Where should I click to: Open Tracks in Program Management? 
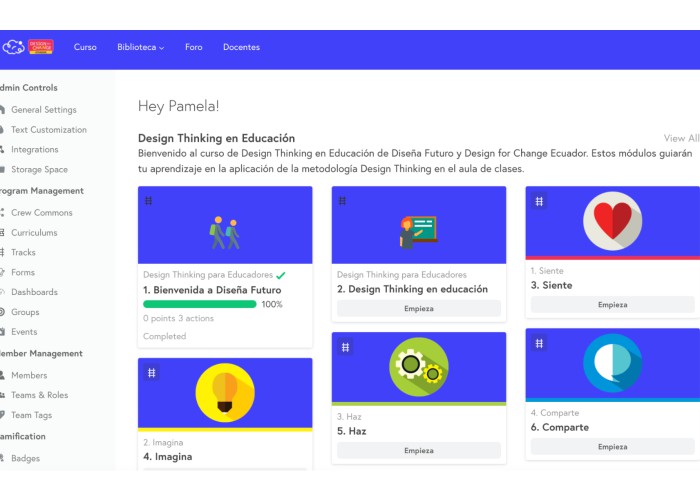(23, 252)
